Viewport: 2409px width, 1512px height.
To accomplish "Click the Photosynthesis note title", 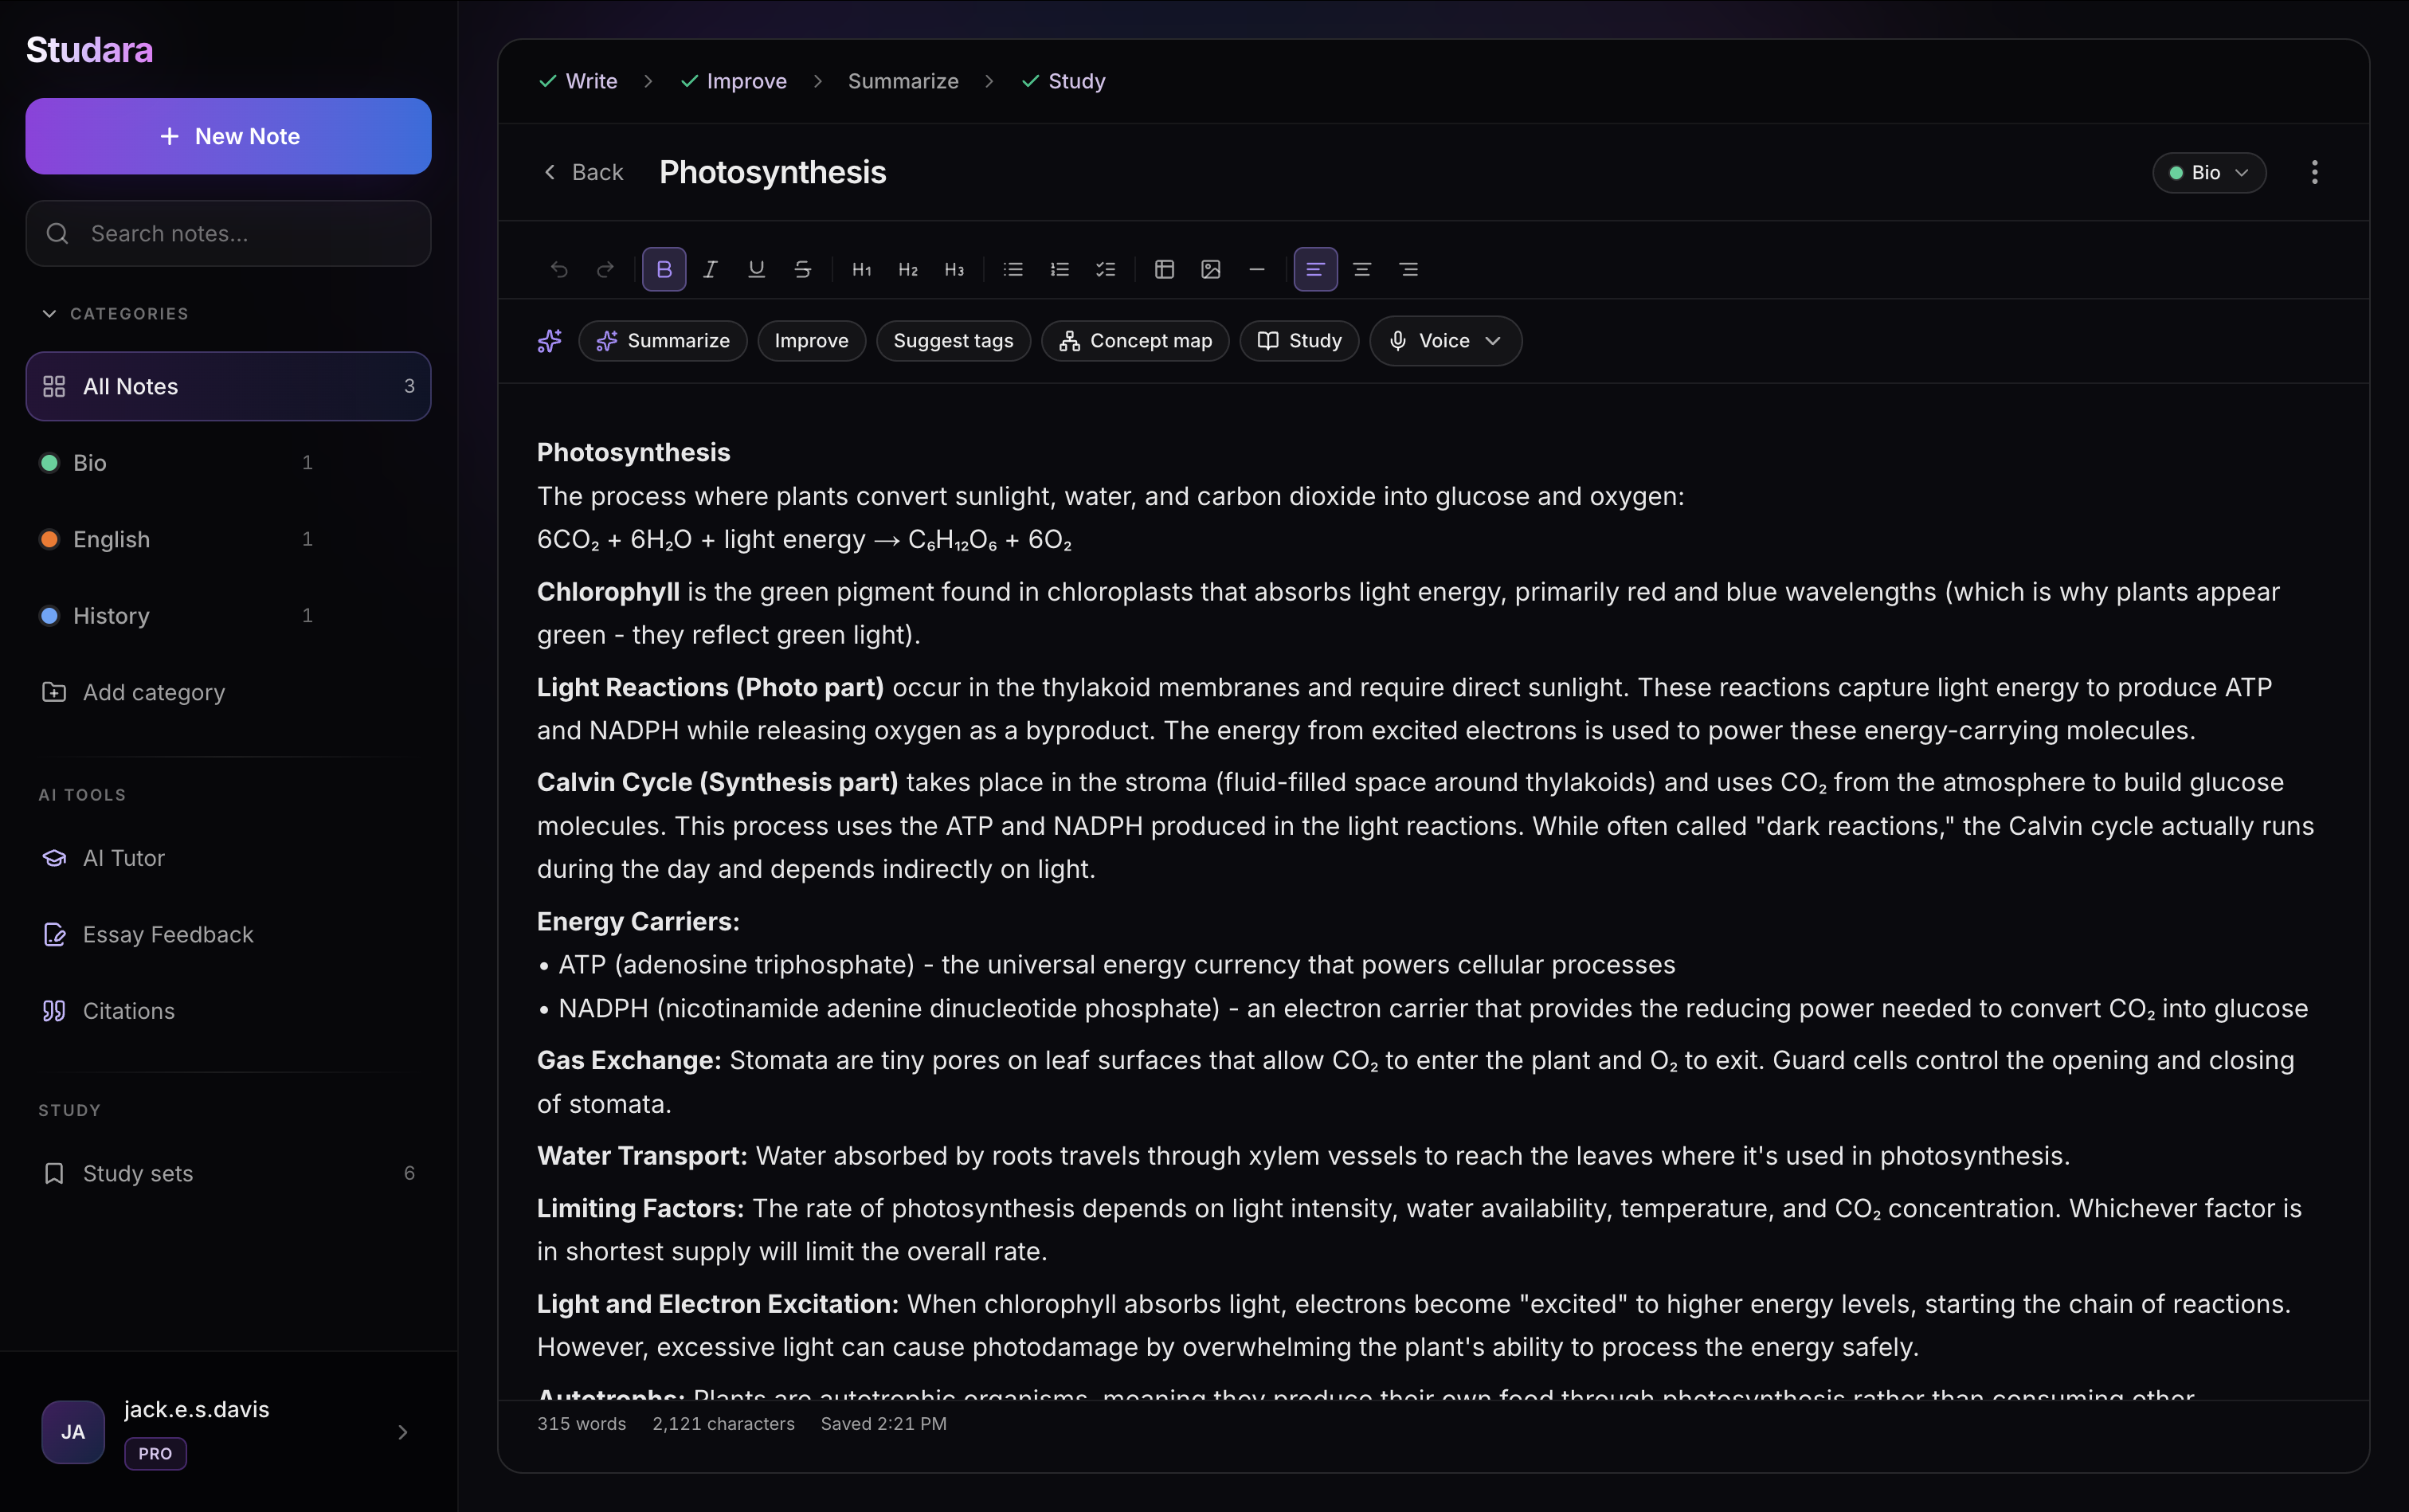I will point(772,172).
